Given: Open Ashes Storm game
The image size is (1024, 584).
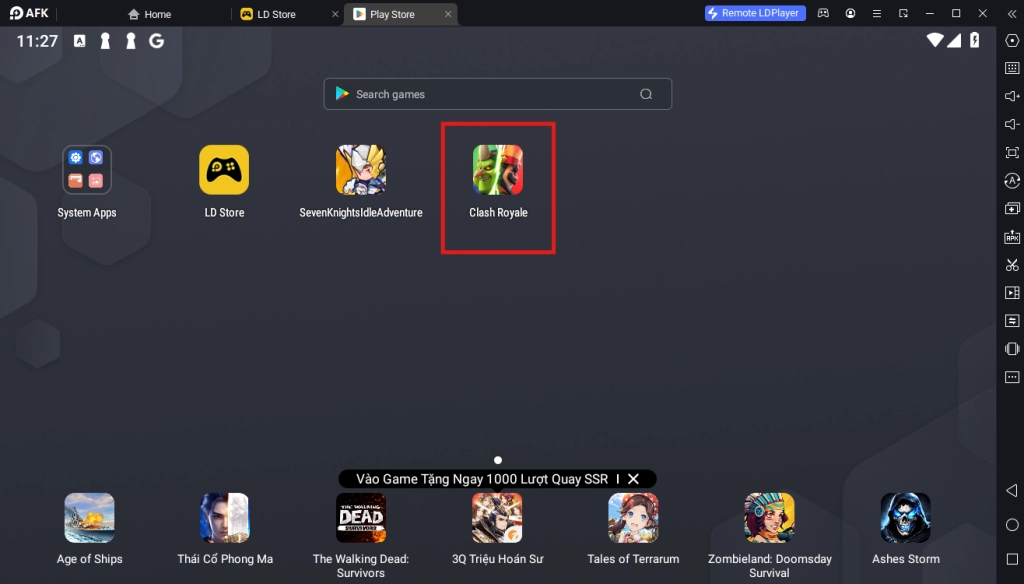Looking at the screenshot, I should 905,518.
